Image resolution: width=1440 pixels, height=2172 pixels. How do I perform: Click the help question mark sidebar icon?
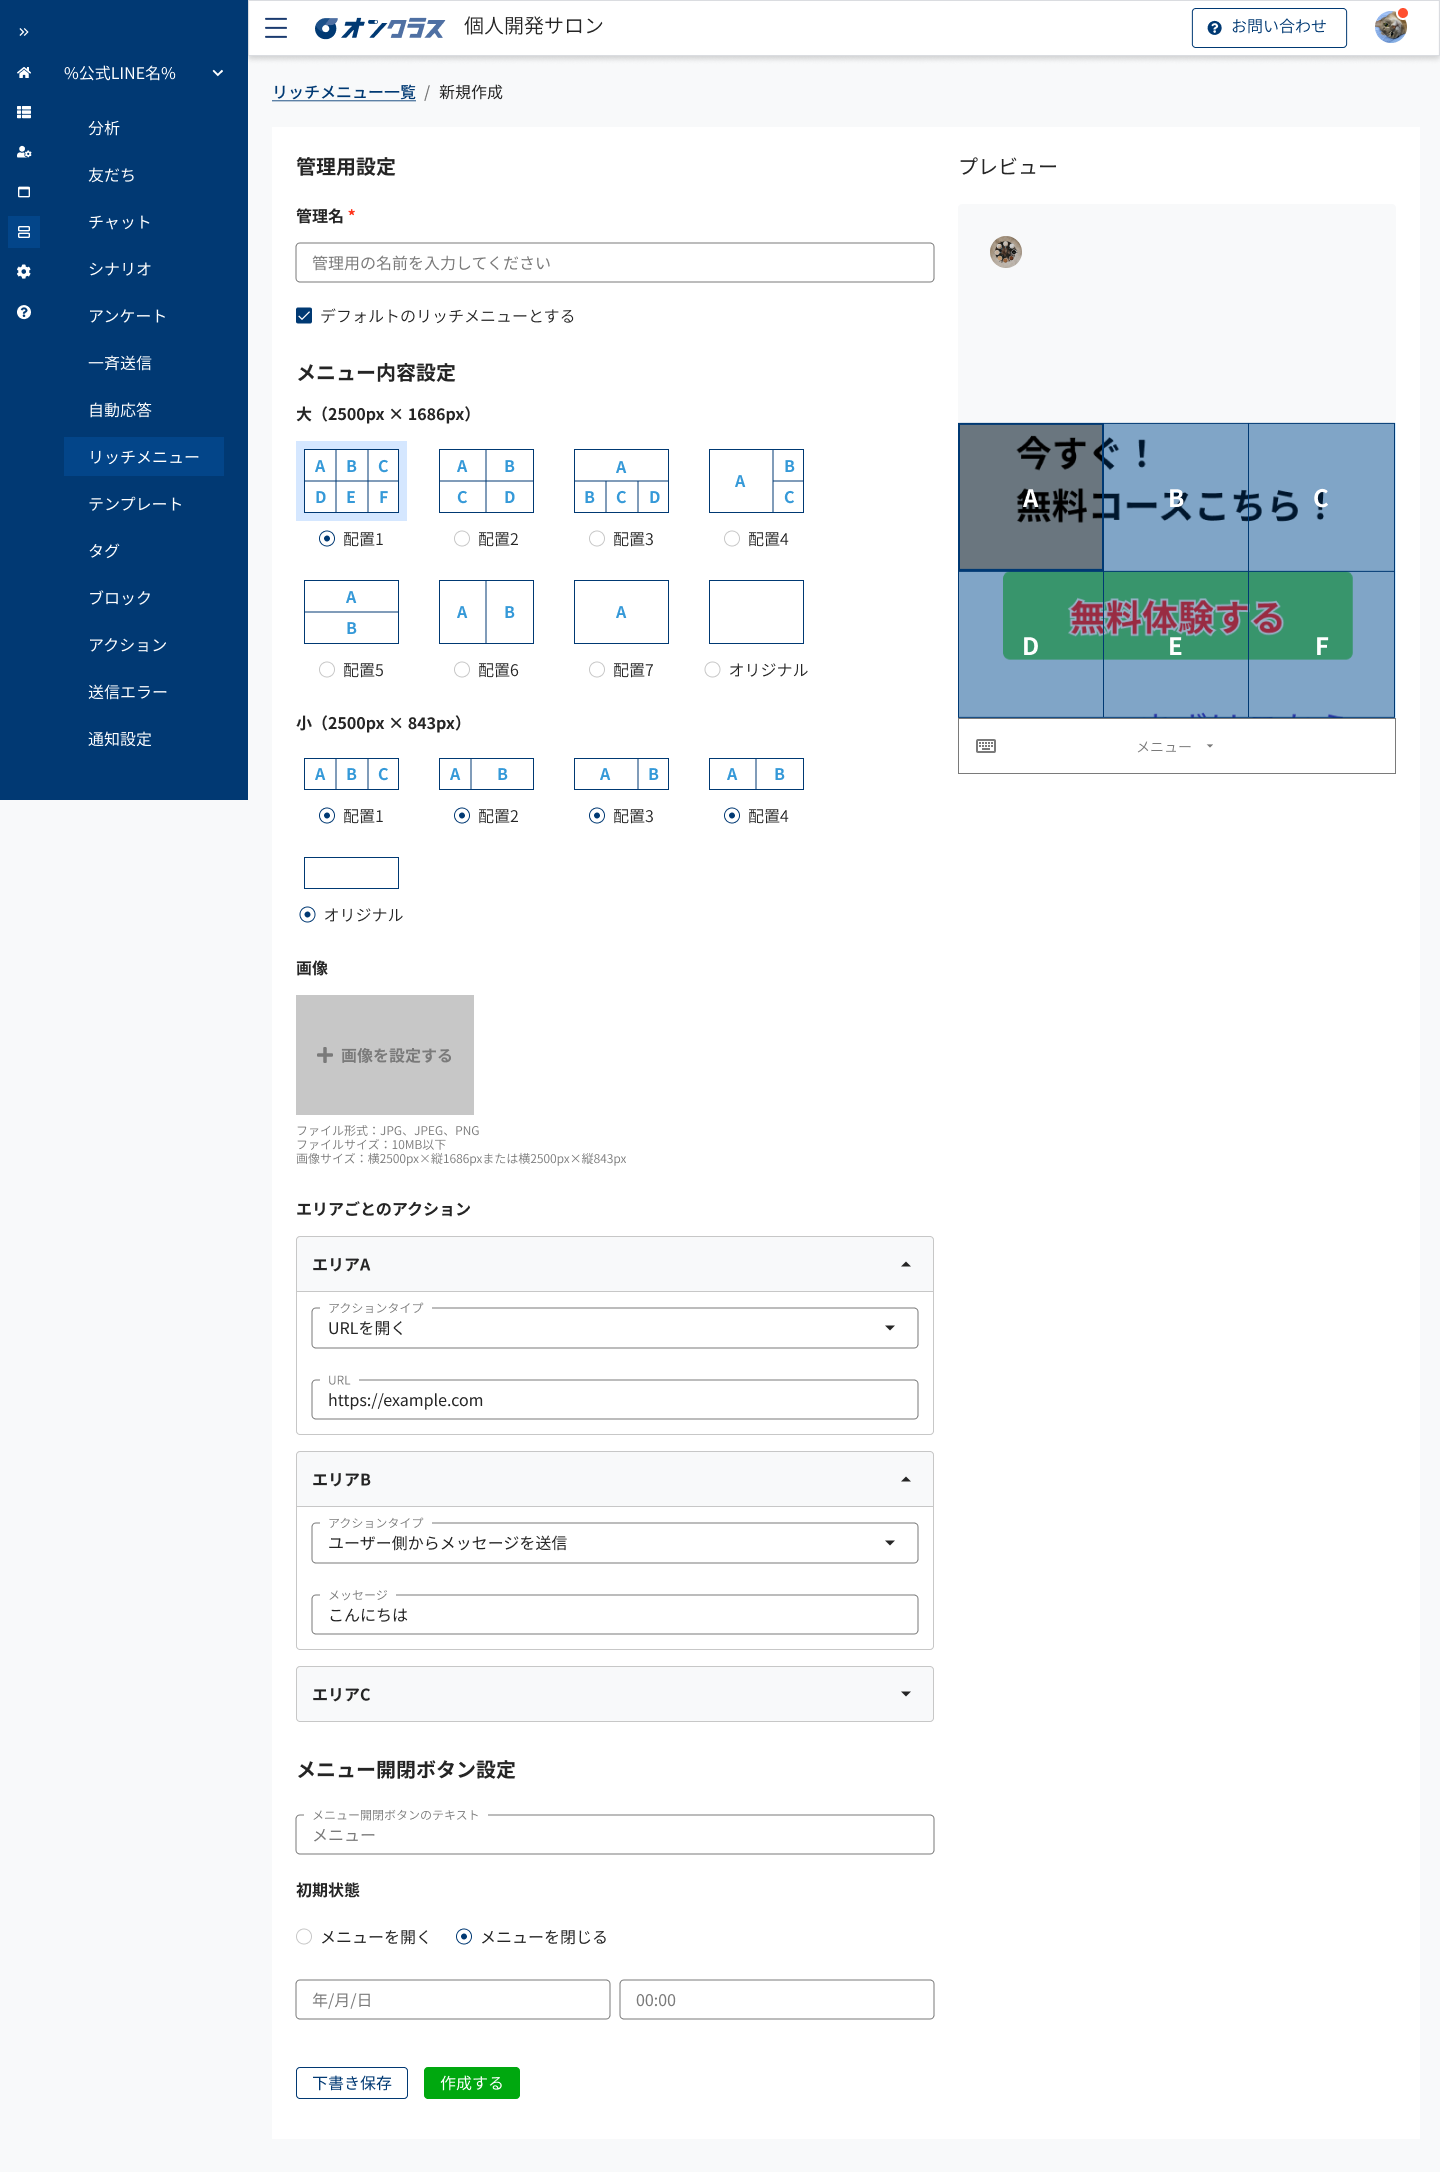pyautogui.click(x=24, y=312)
